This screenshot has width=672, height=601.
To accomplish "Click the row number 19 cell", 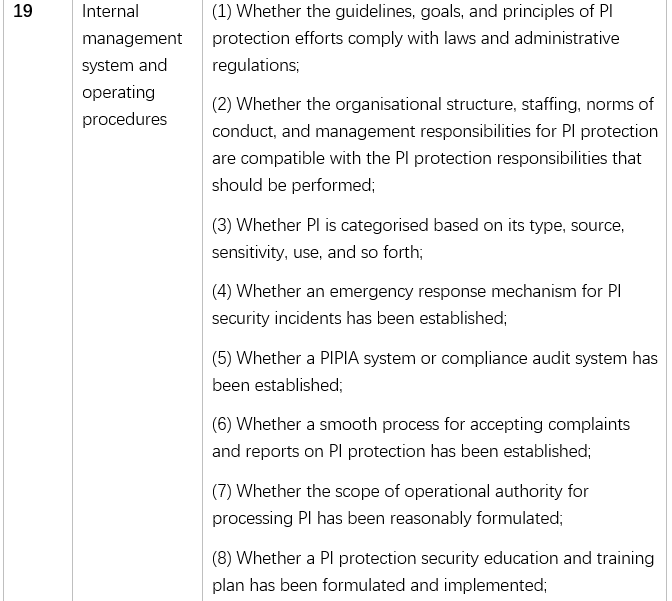I will 23,12.
